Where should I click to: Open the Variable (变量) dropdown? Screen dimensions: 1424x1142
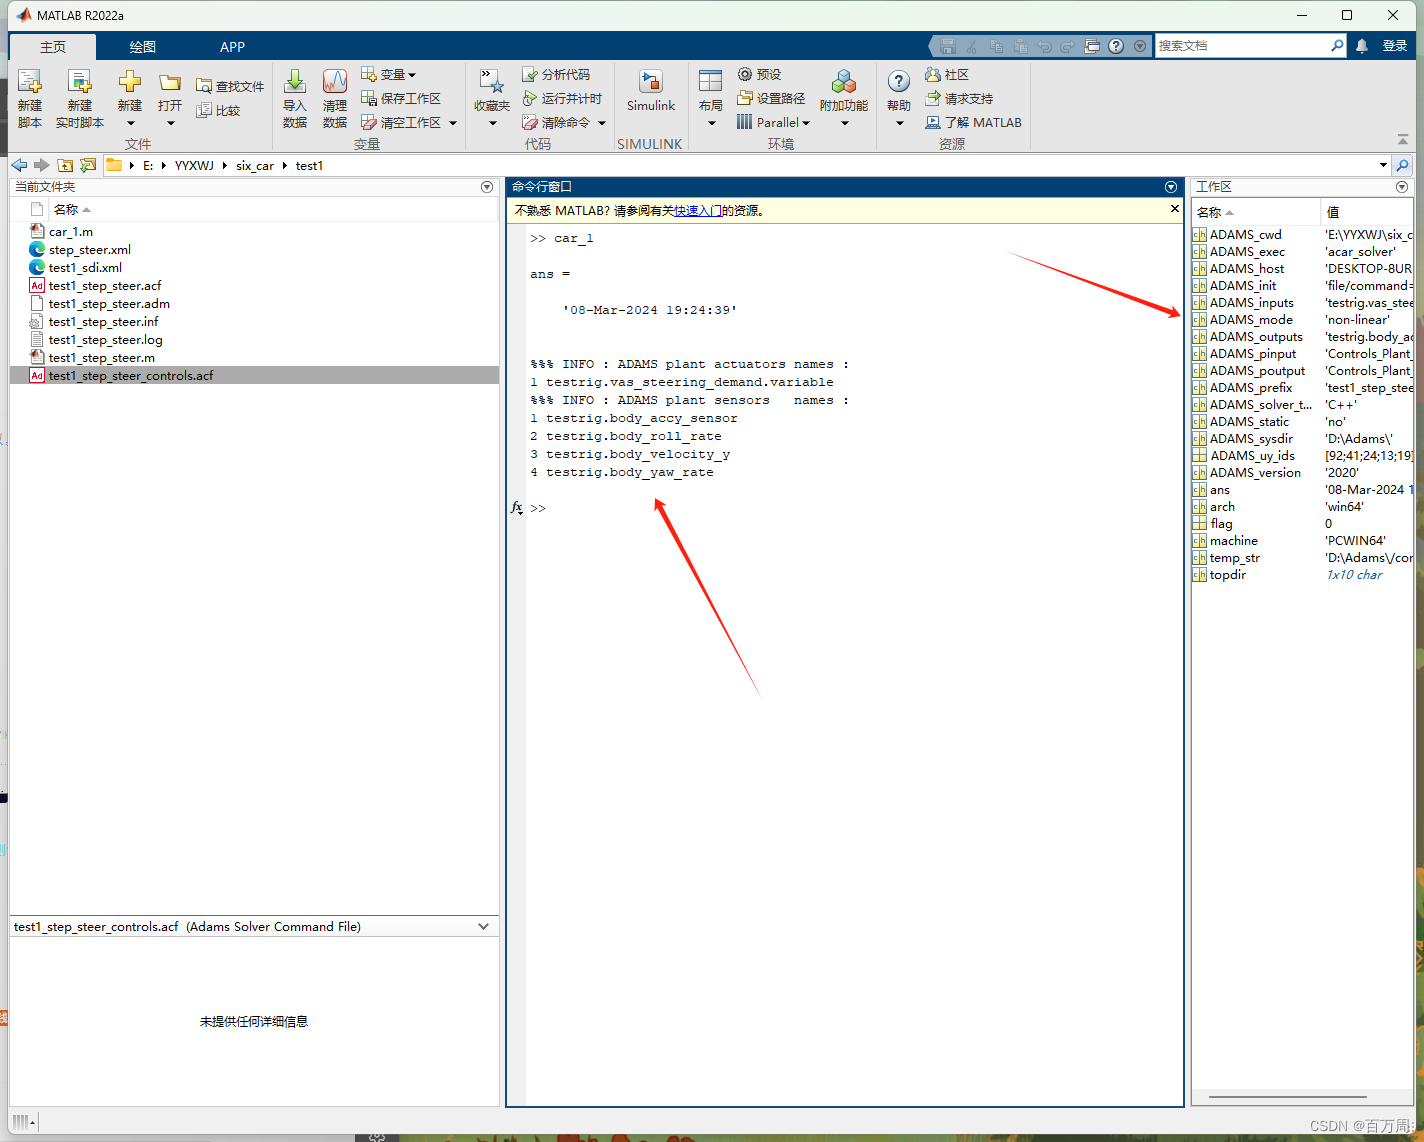(x=388, y=74)
